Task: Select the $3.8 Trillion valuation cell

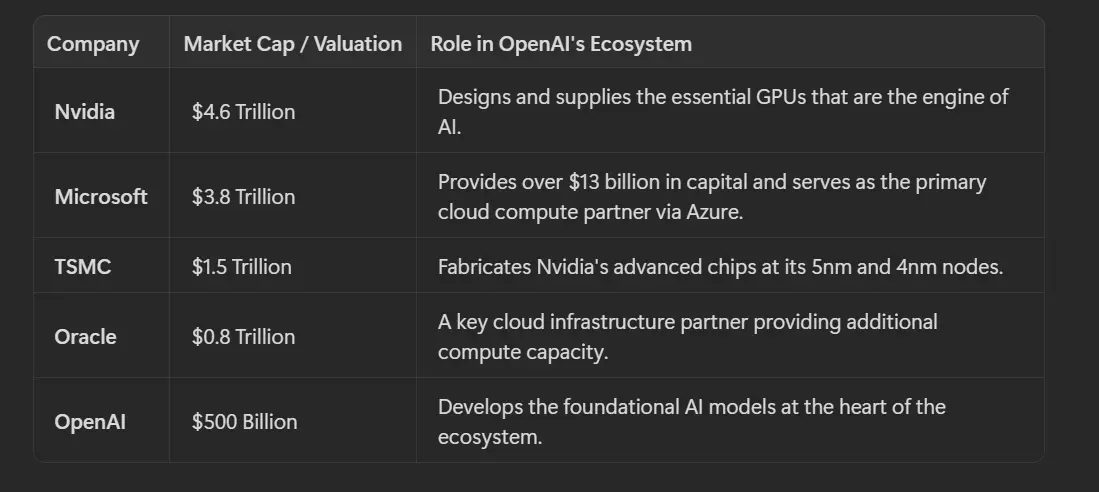Action: point(243,197)
